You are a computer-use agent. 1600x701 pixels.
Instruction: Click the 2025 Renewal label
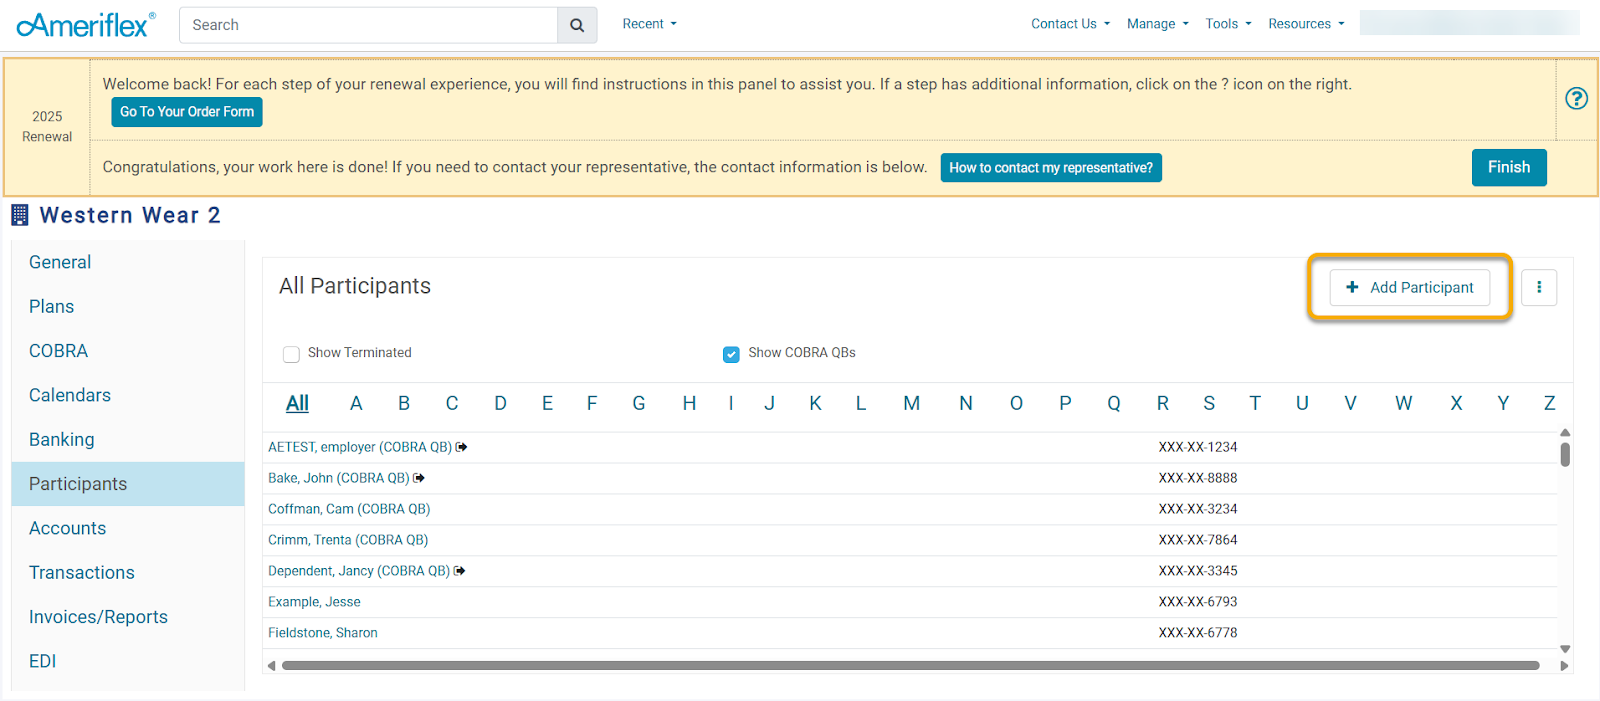47,127
